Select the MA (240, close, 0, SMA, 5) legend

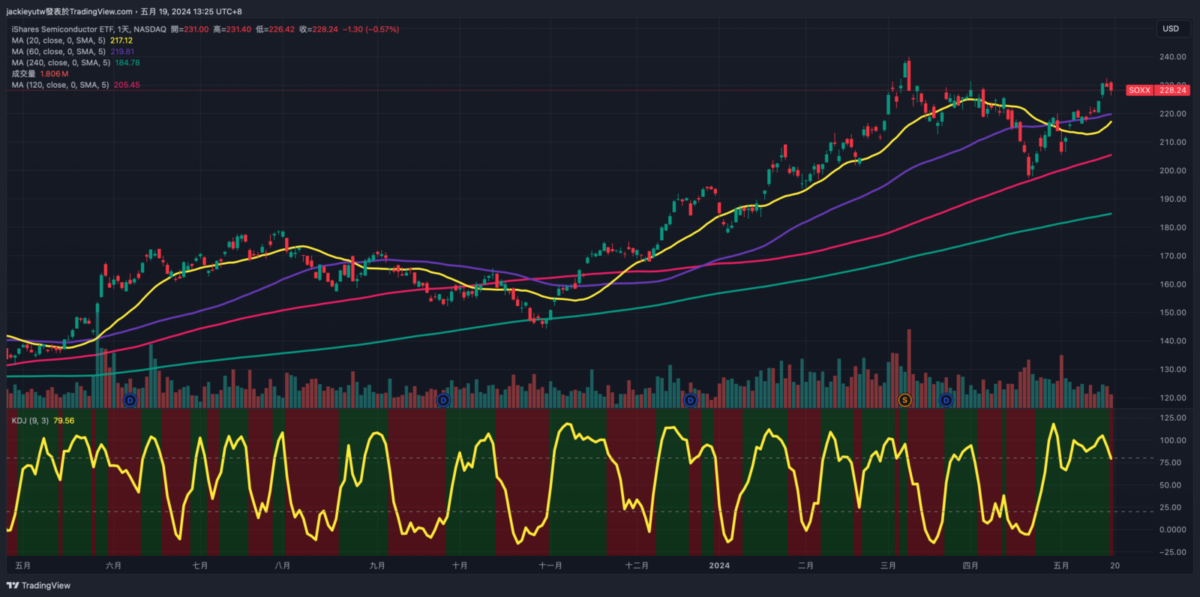click(67, 62)
